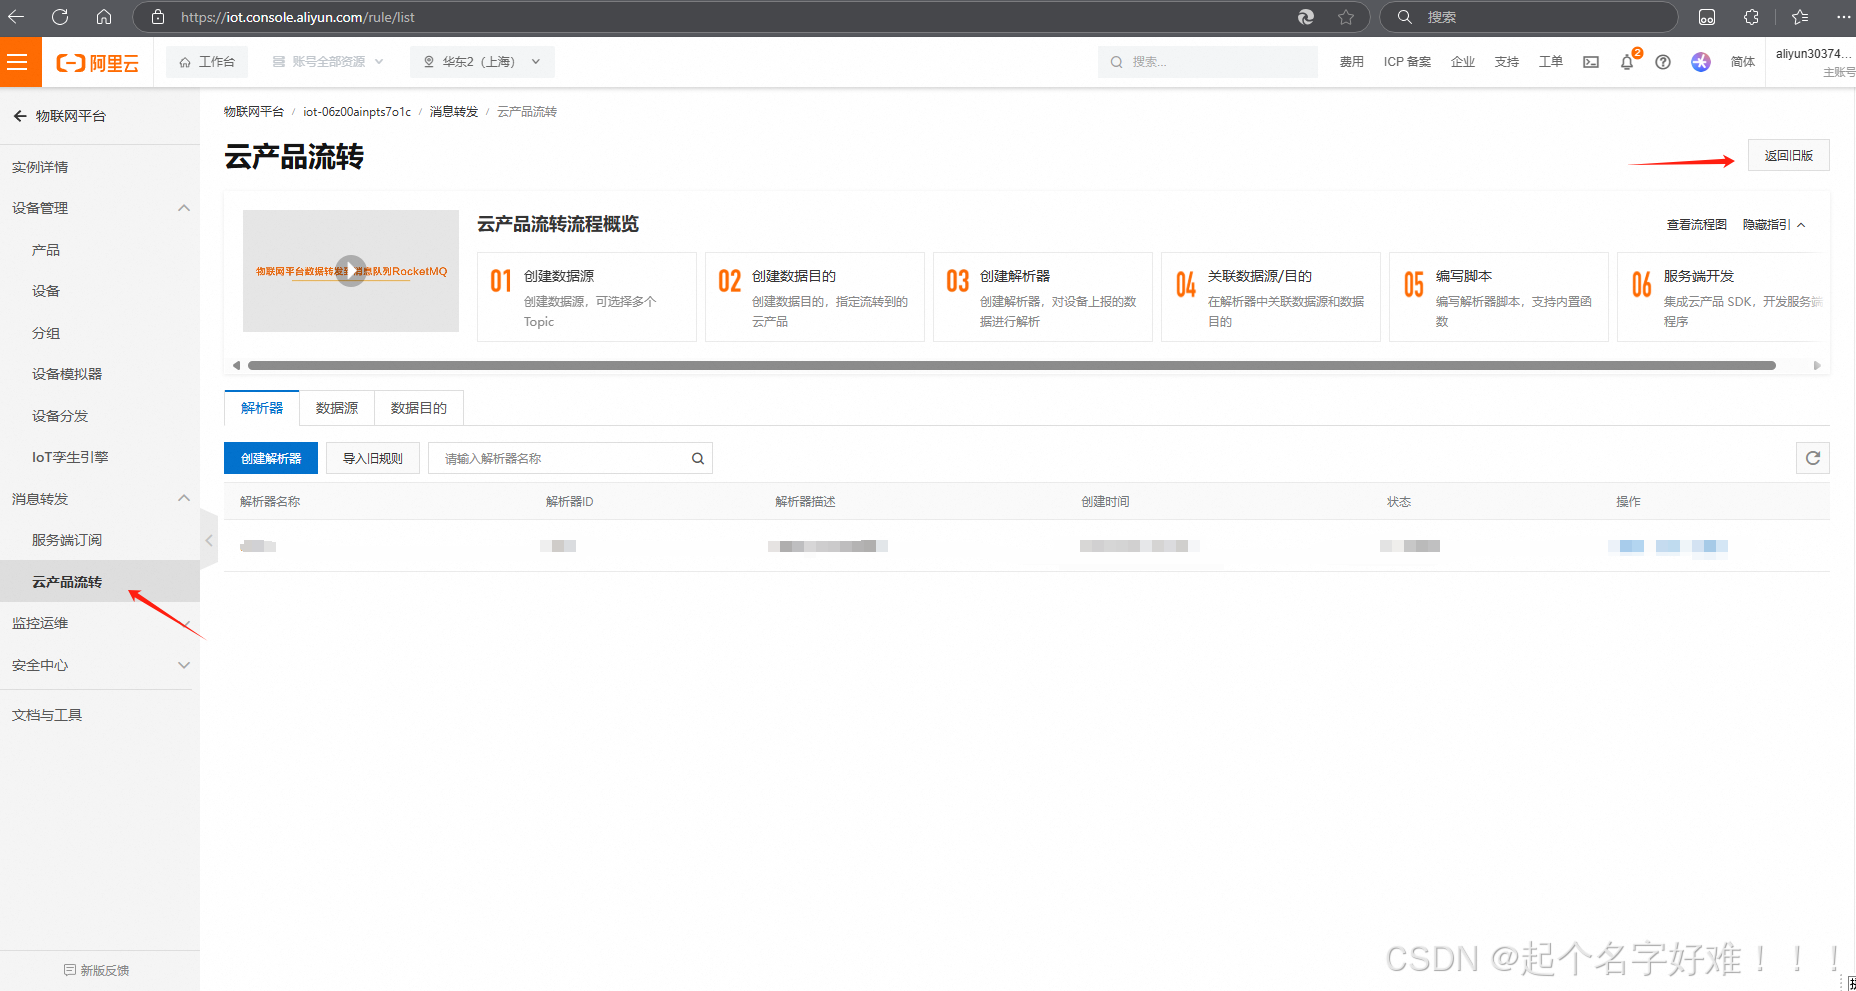1856x991 pixels.
Task: Expand the 安全中心 section
Action: pyautogui.click(x=184, y=665)
